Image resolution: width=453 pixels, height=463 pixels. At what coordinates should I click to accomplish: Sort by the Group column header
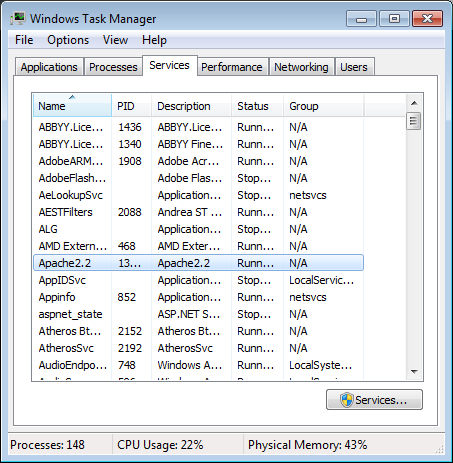tap(323, 106)
